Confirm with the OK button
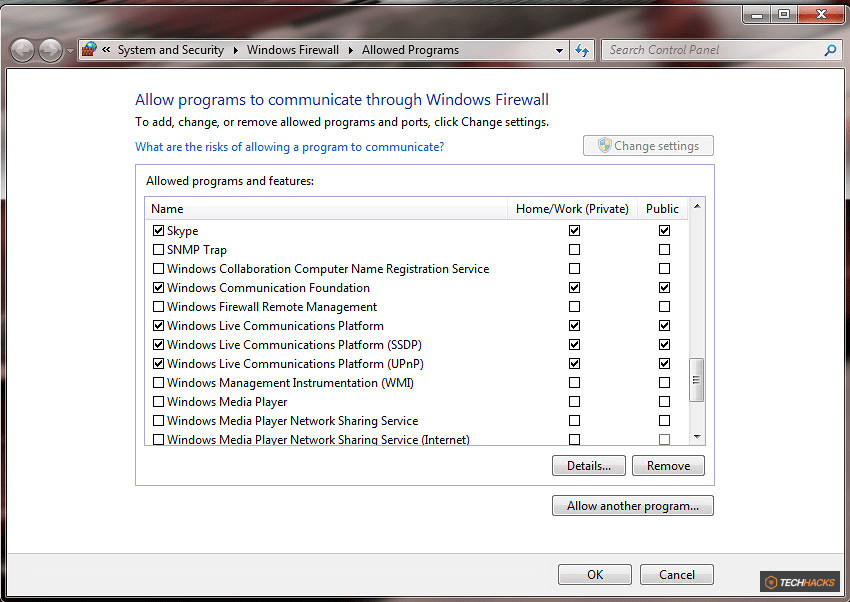The image size is (850, 602). point(595,574)
